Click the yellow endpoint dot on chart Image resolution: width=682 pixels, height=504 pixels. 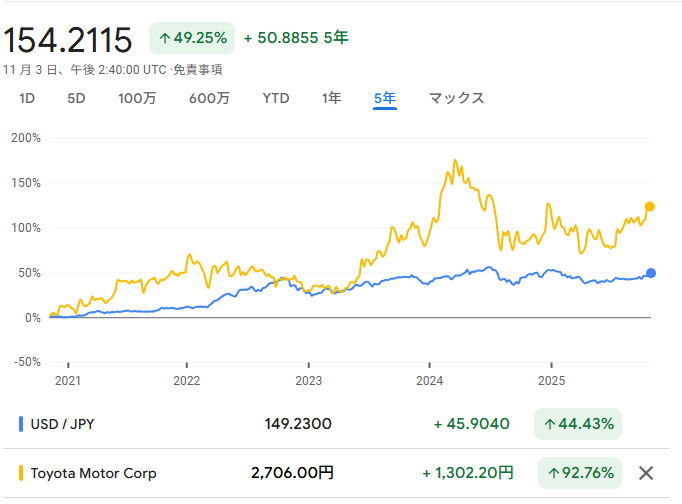(x=650, y=207)
